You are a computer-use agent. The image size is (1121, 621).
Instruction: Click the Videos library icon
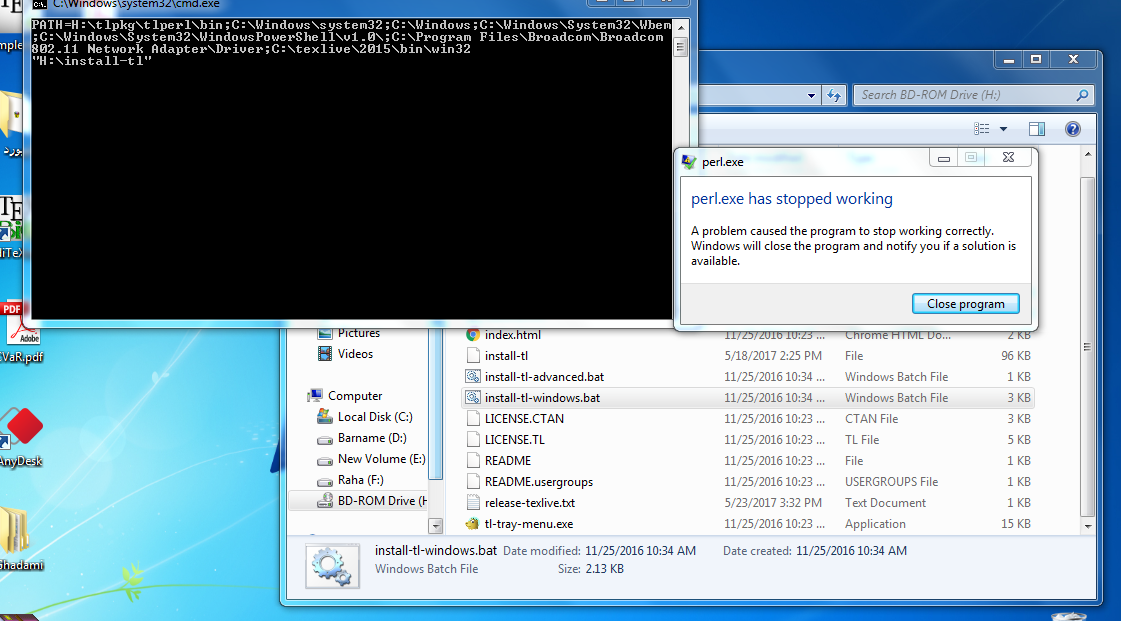[x=325, y=354]
